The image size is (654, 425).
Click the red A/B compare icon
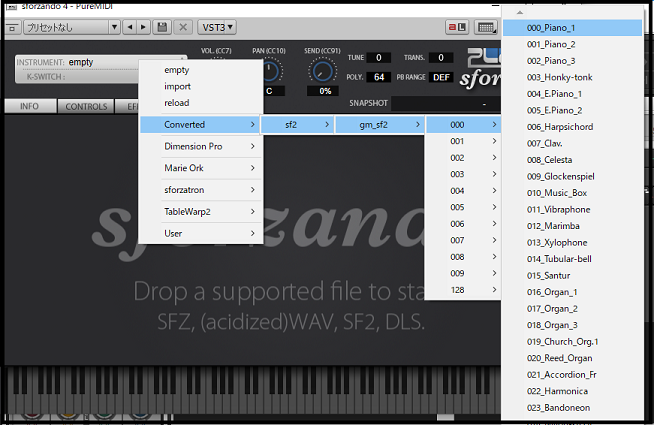point(457,28)
